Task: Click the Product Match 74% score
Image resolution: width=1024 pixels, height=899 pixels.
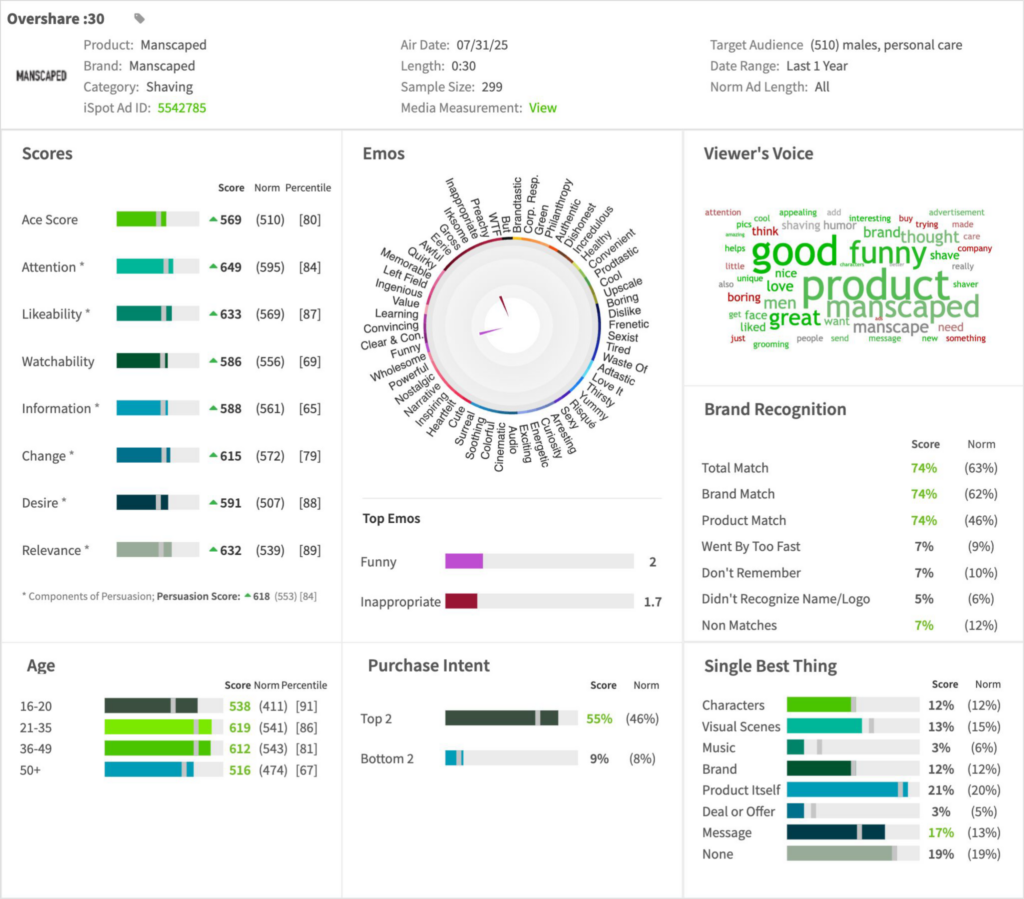Action: 922,520
